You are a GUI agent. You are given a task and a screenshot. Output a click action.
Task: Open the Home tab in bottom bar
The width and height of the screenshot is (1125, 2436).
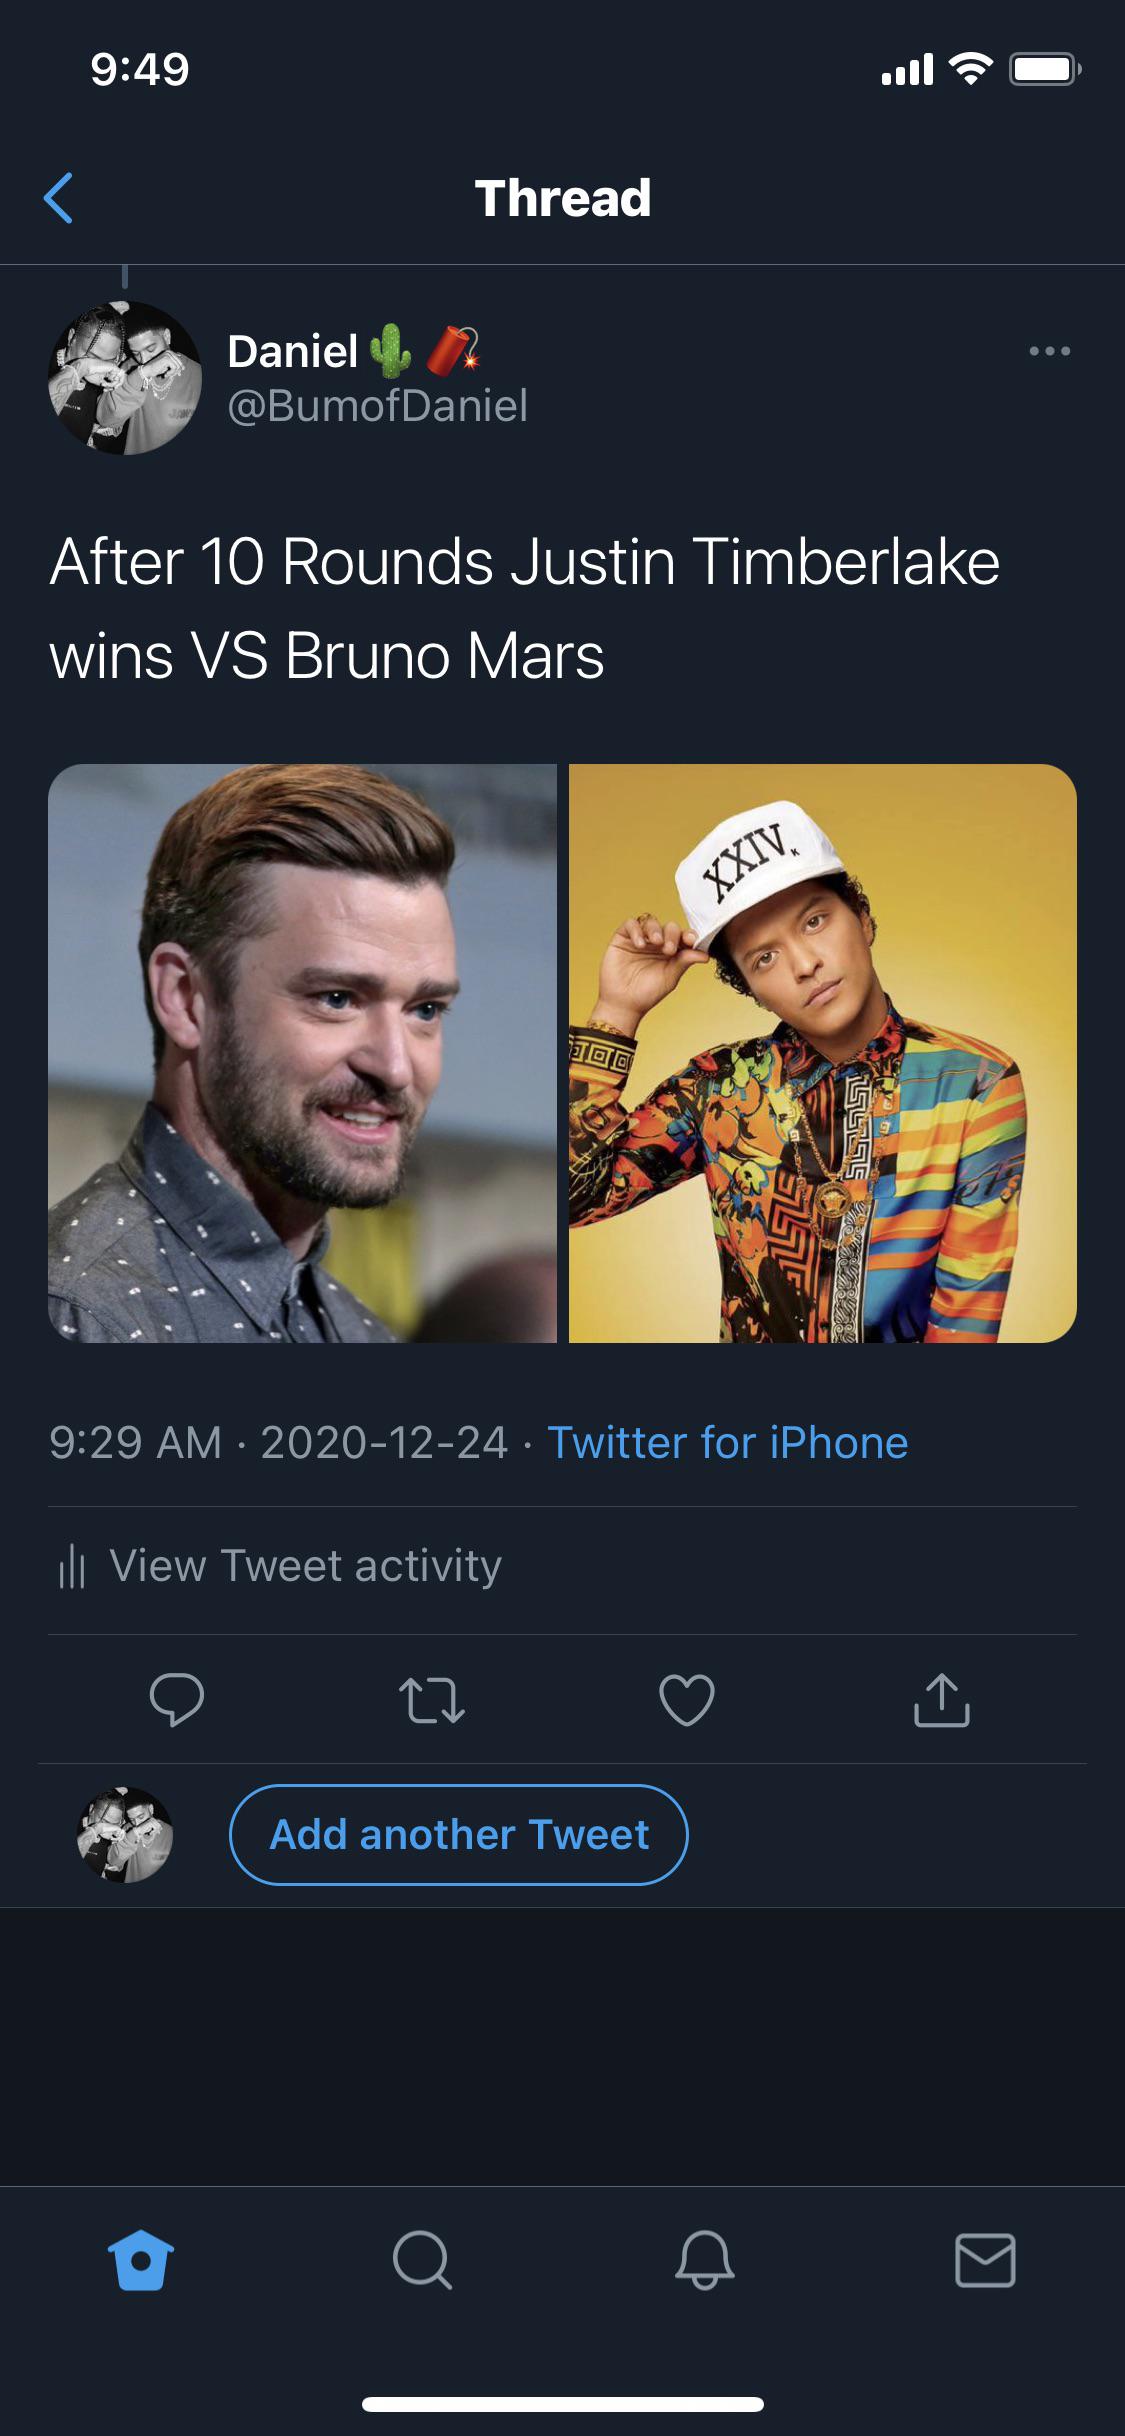(141, 2260)
